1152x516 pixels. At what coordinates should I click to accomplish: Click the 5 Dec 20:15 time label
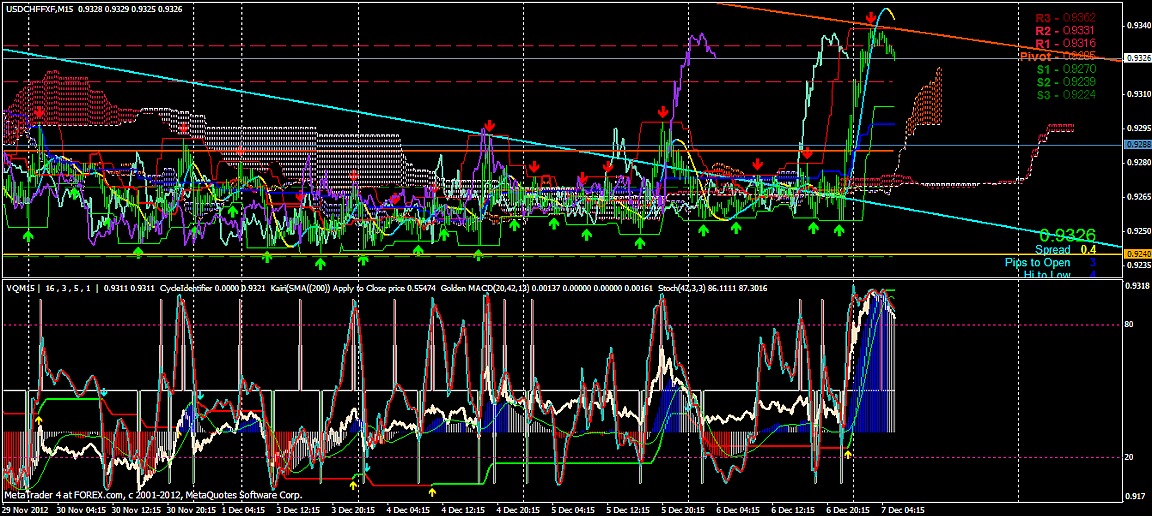click(x=684, y=509)
